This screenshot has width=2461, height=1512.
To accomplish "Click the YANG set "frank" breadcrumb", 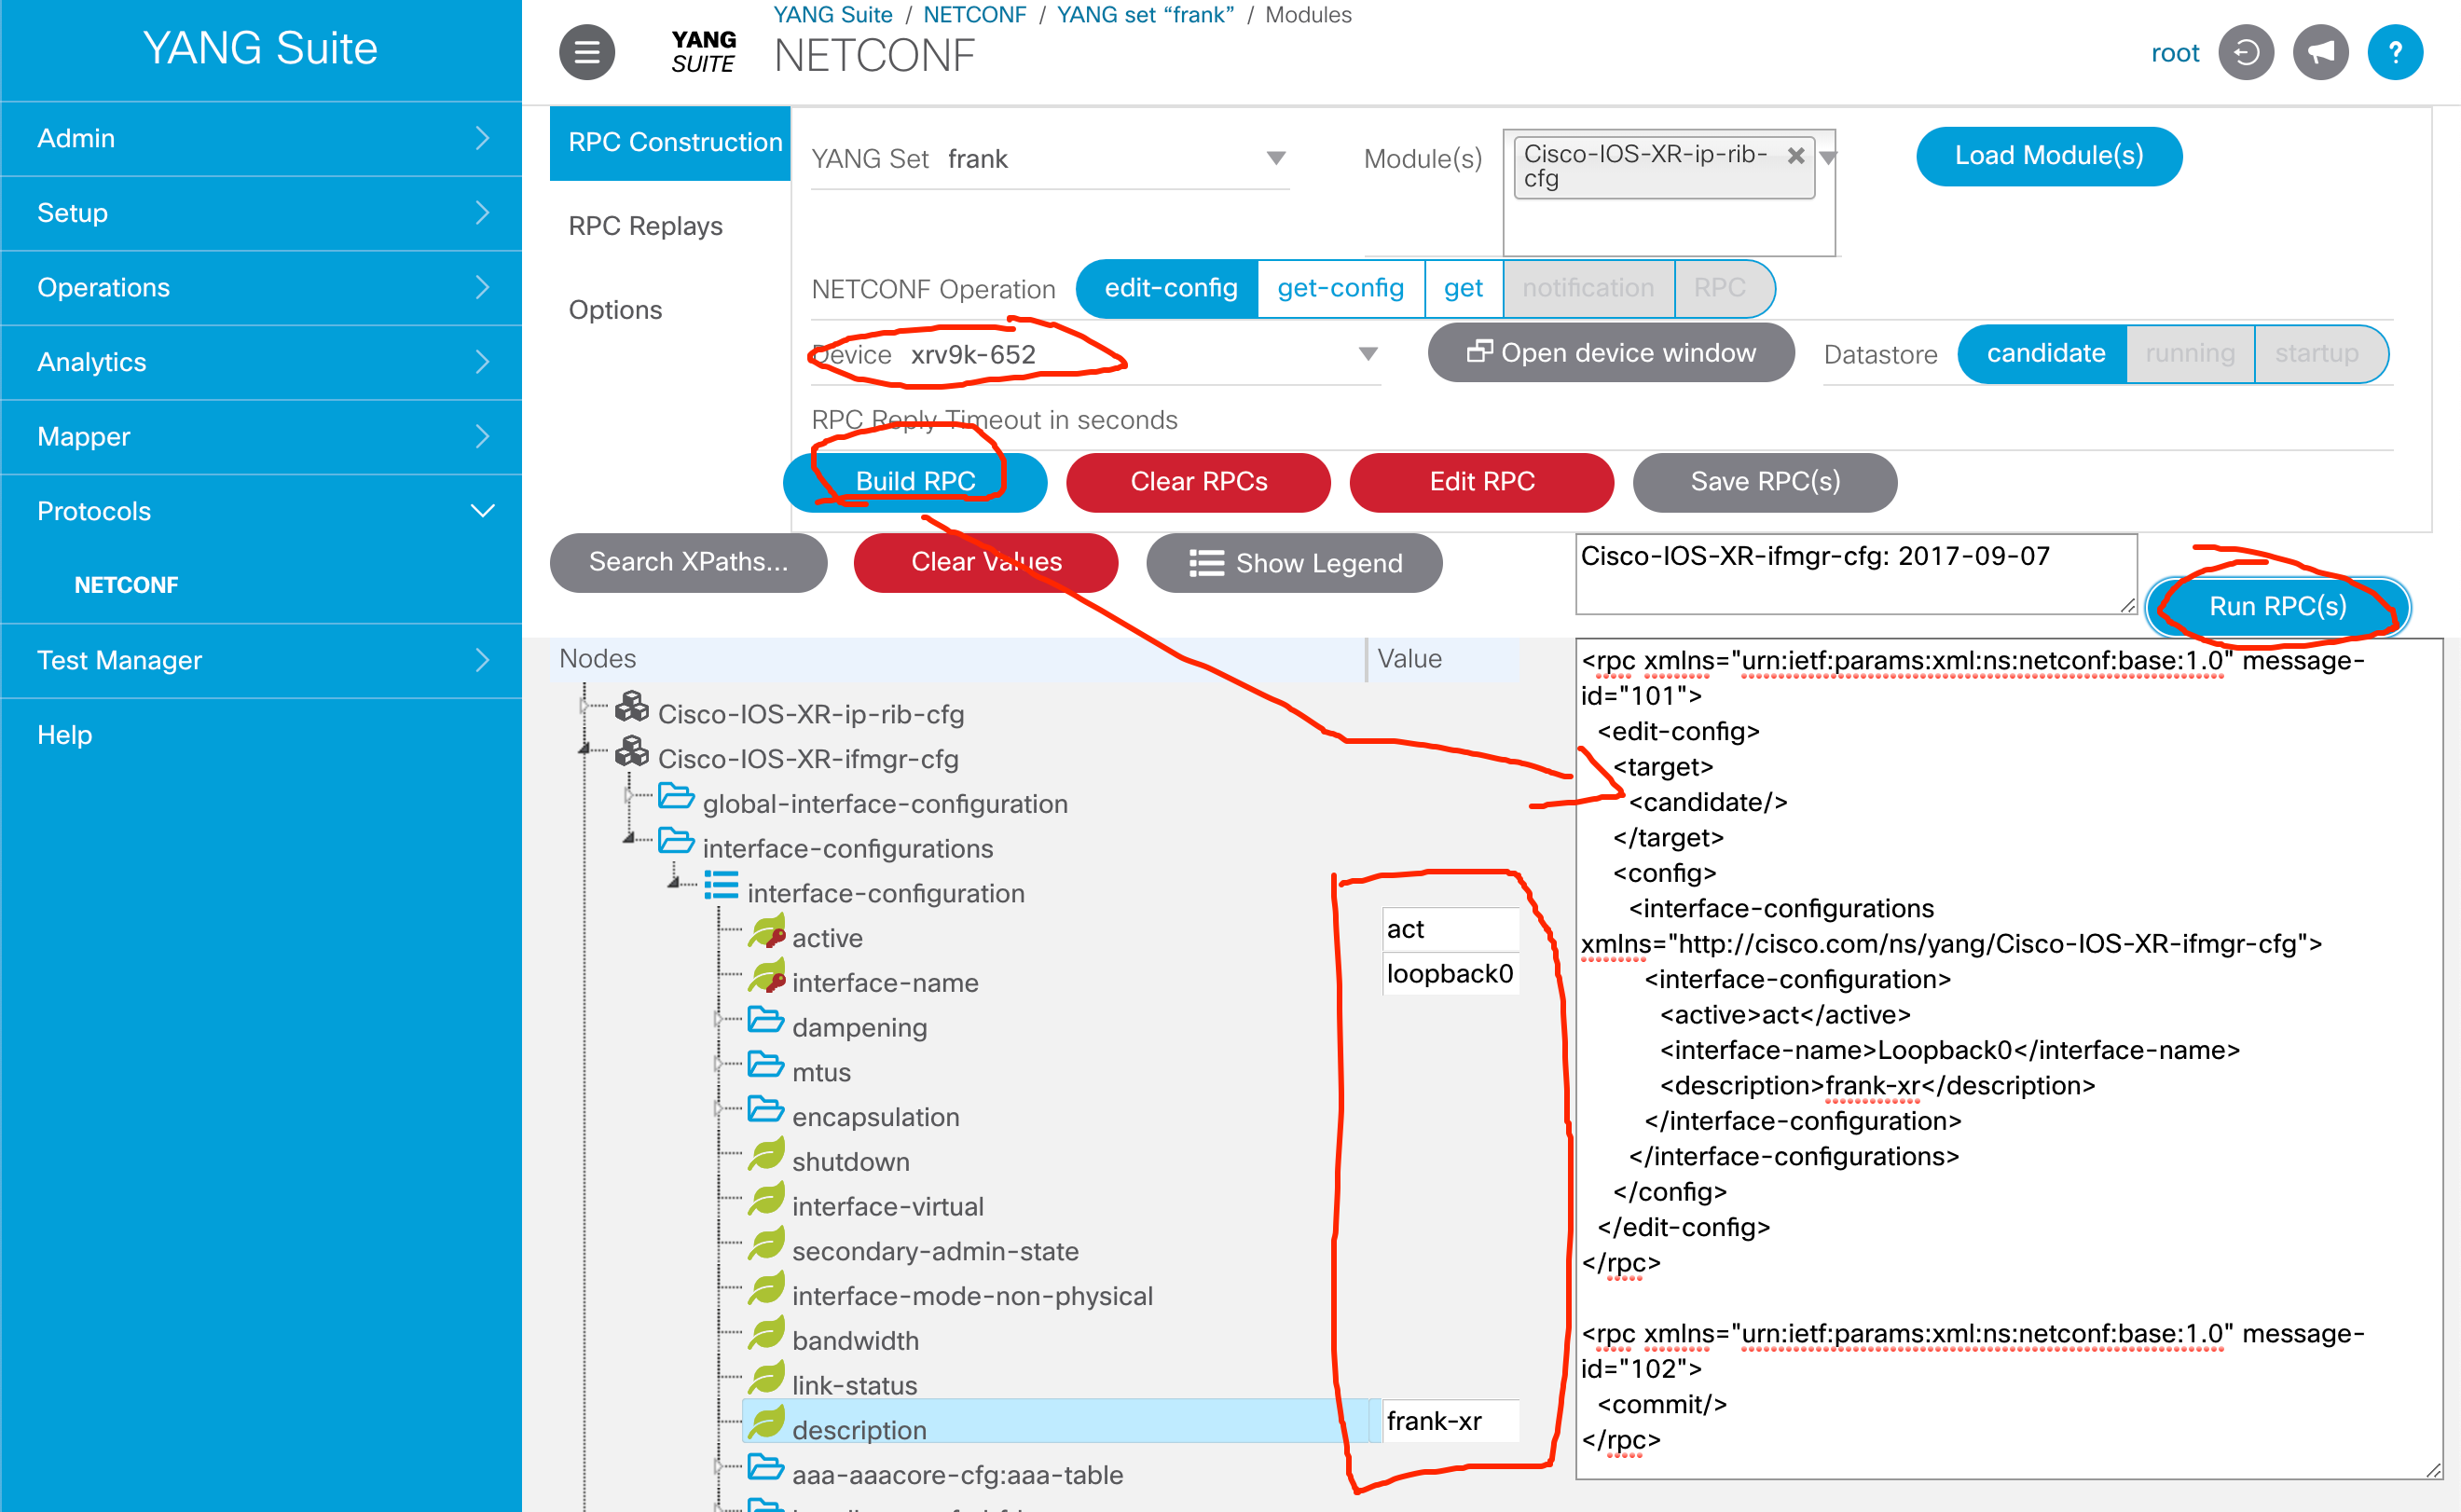I will 1145,15.
